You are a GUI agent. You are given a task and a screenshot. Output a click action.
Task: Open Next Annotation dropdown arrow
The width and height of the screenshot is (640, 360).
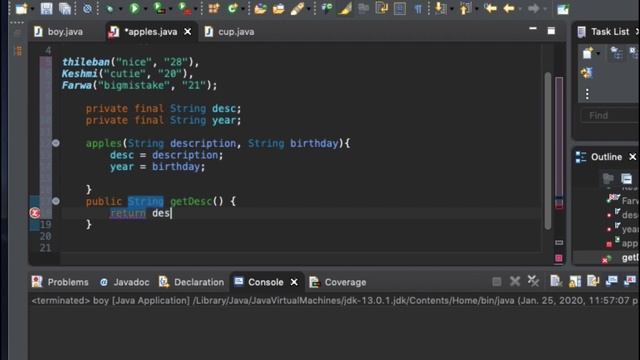tap(451, 9)
